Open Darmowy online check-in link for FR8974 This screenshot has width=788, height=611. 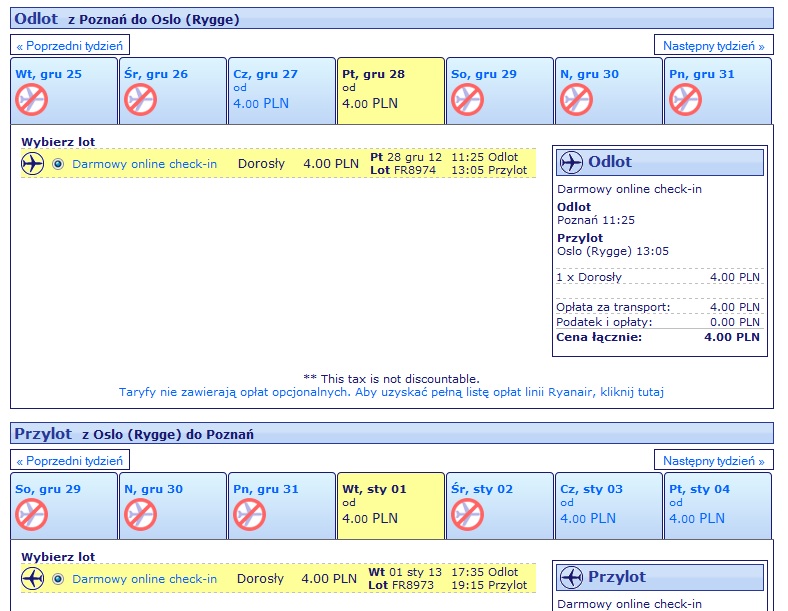click(x=145, y=164)
